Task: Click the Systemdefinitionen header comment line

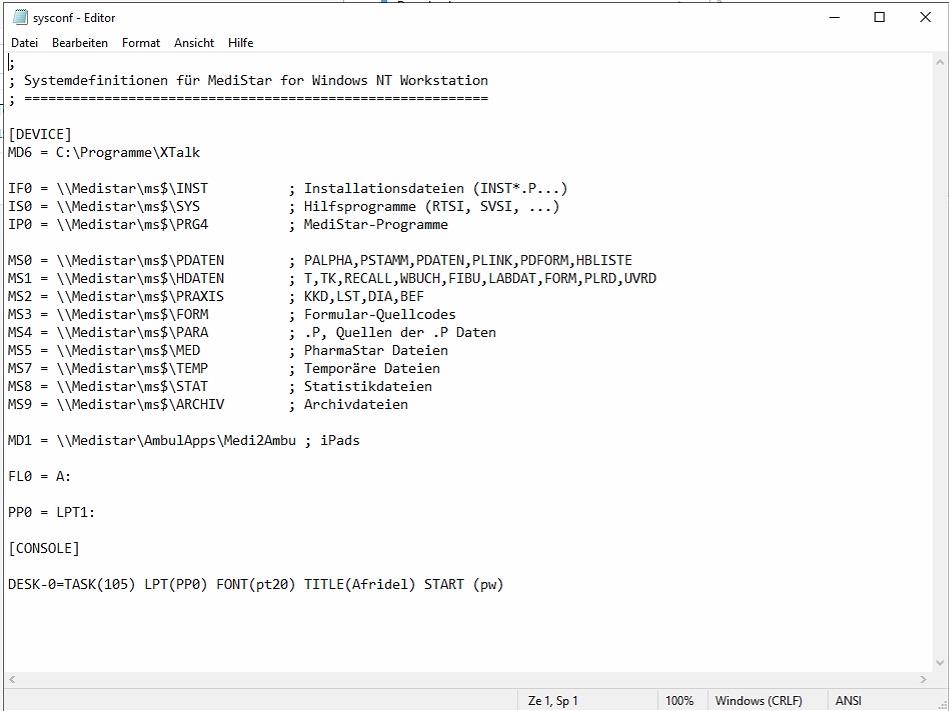Action: pyautogui.click(x=248, y=80)
